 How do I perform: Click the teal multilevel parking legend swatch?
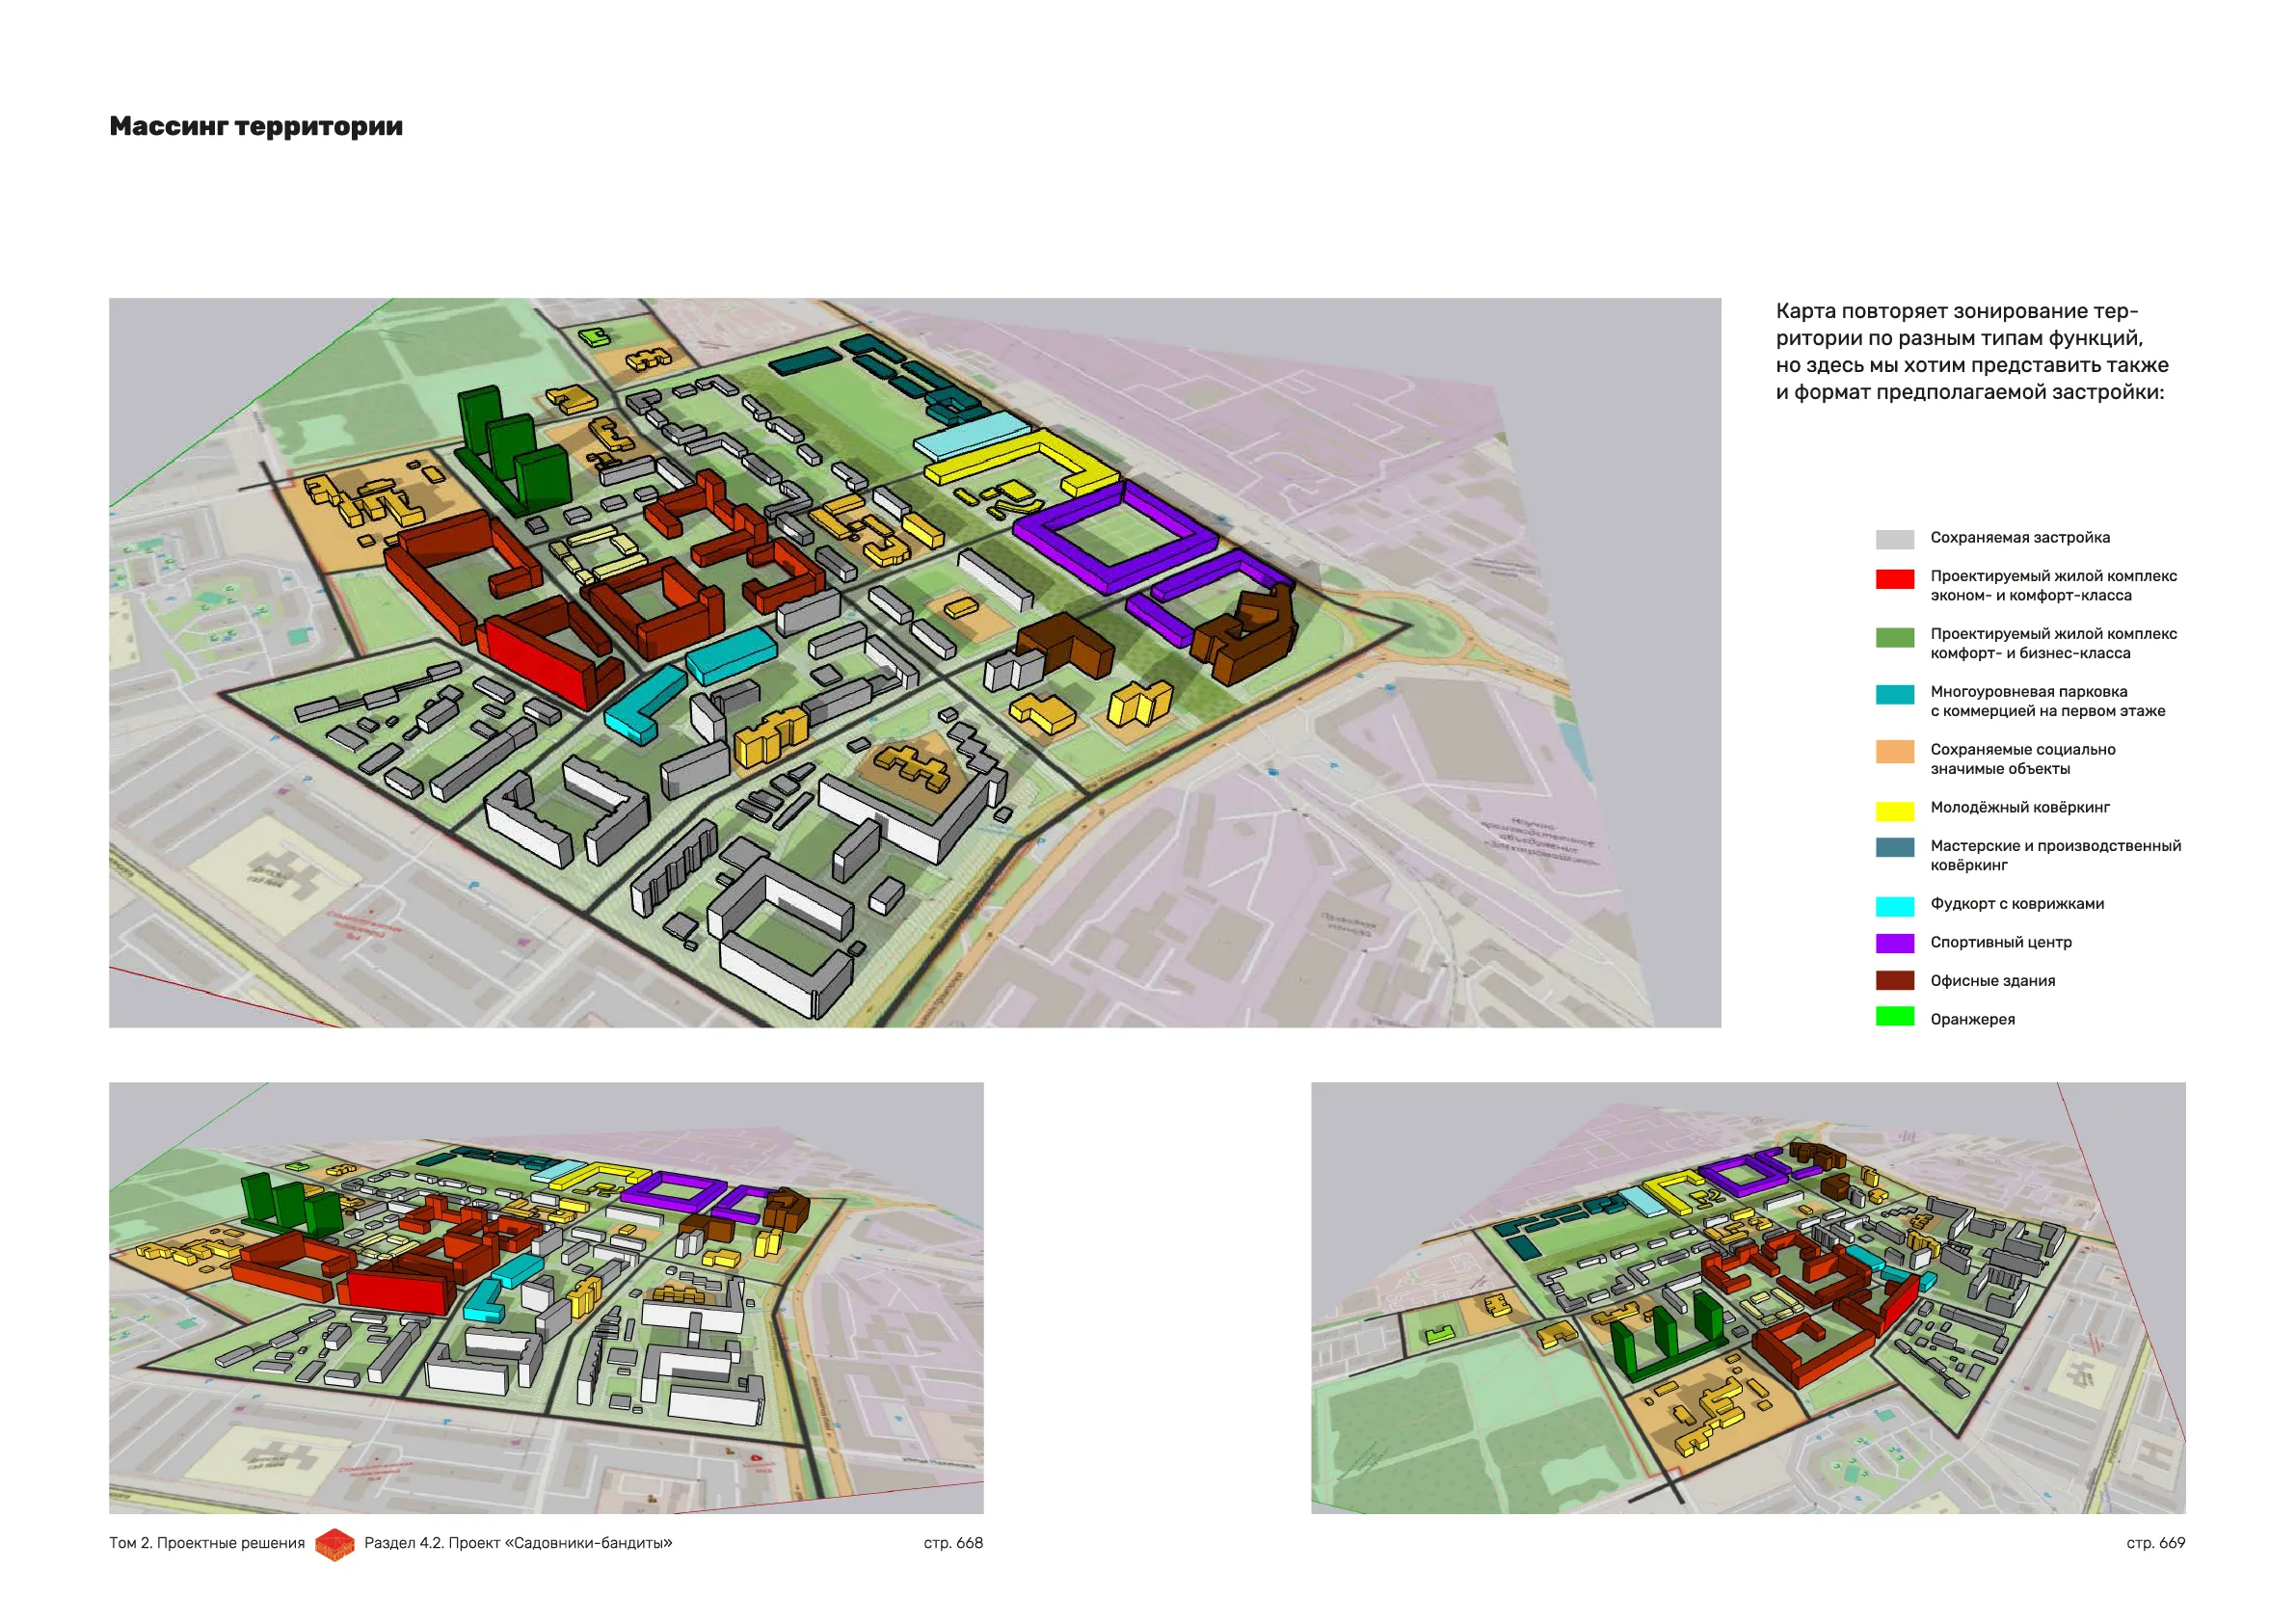1894,694
